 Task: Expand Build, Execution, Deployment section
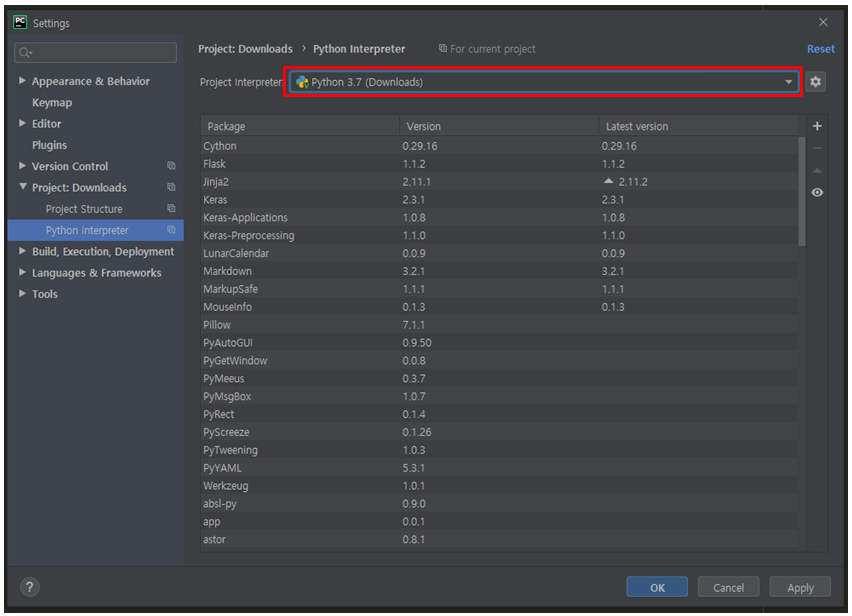(x=22, y=251)
